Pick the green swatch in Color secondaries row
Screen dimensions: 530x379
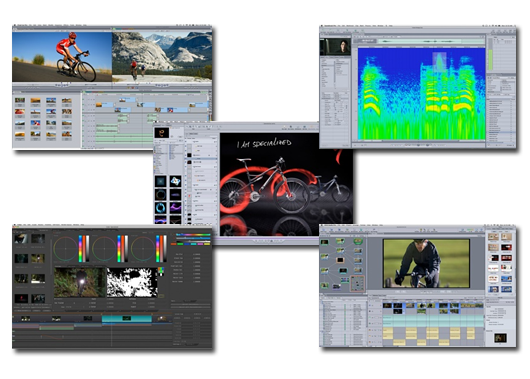point(180,243)
